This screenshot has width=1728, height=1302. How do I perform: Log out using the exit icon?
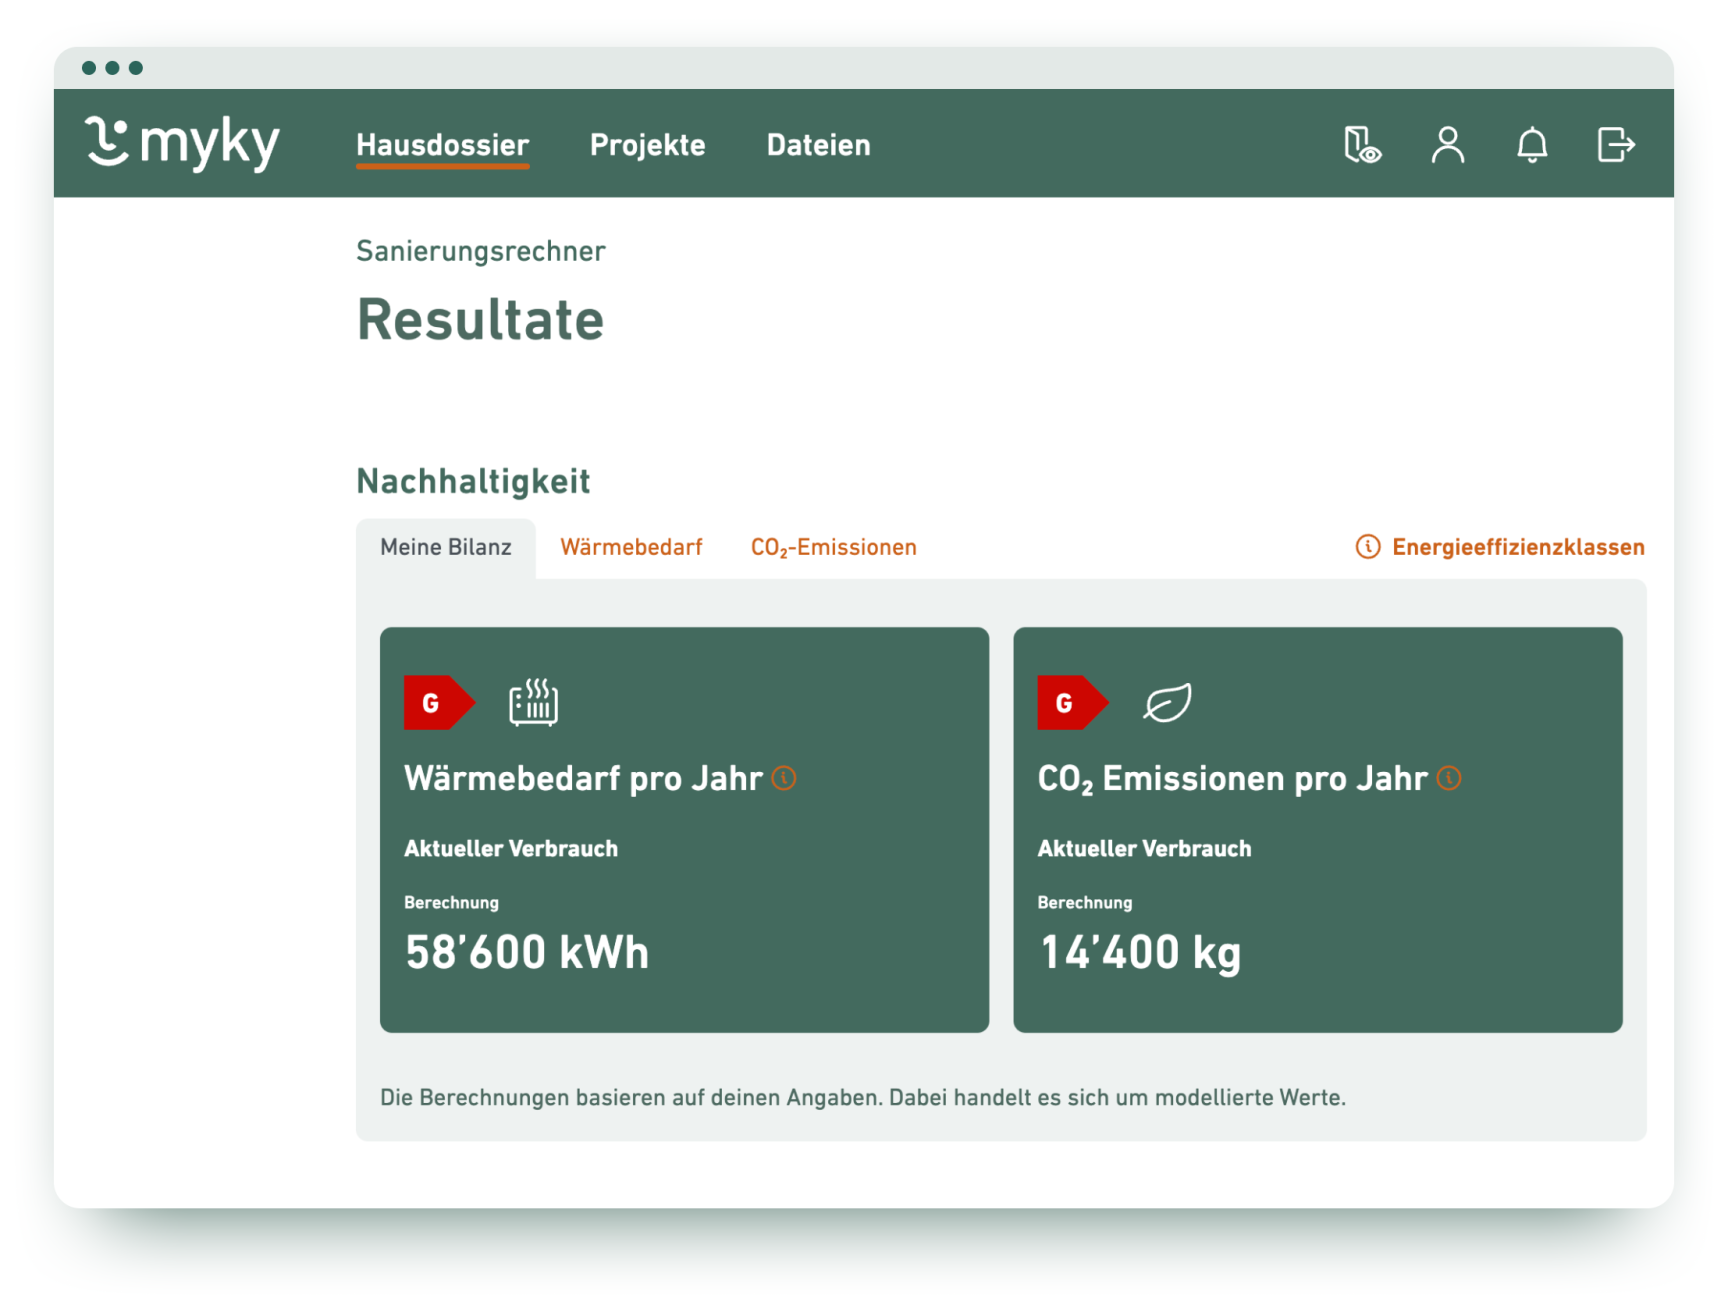tap(1614, 146)
